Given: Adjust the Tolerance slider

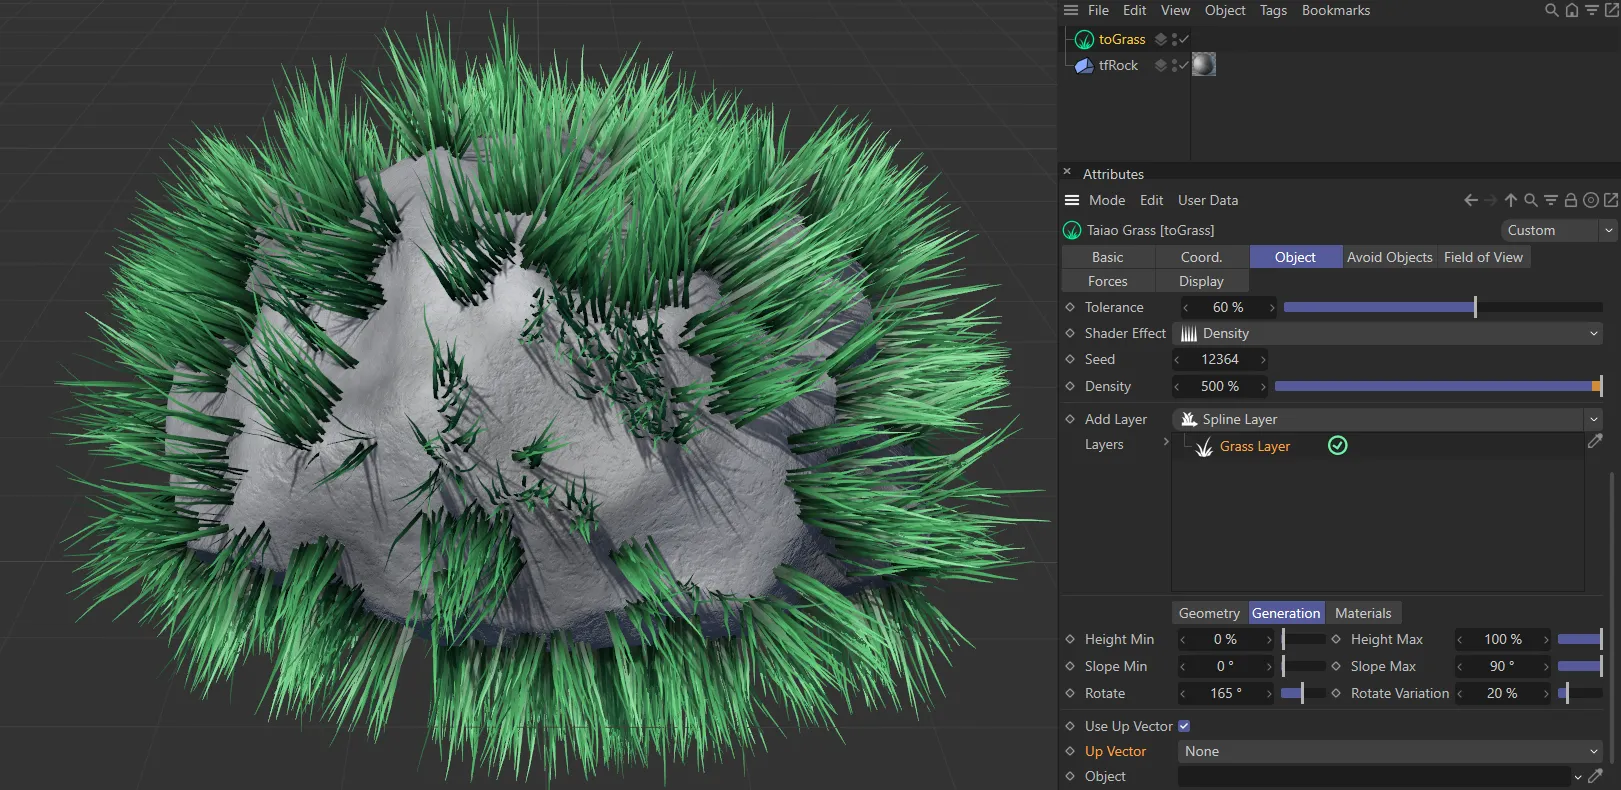Looking at the screenshot, I should [x=1474, y=307].
